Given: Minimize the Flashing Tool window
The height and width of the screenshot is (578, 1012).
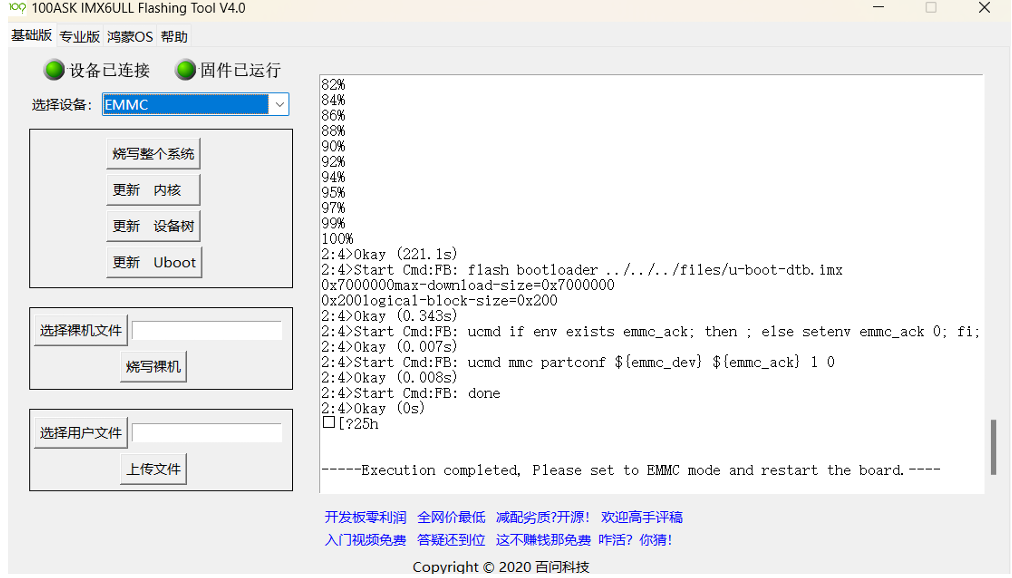Looking at the screenshot, I should 878,8.
